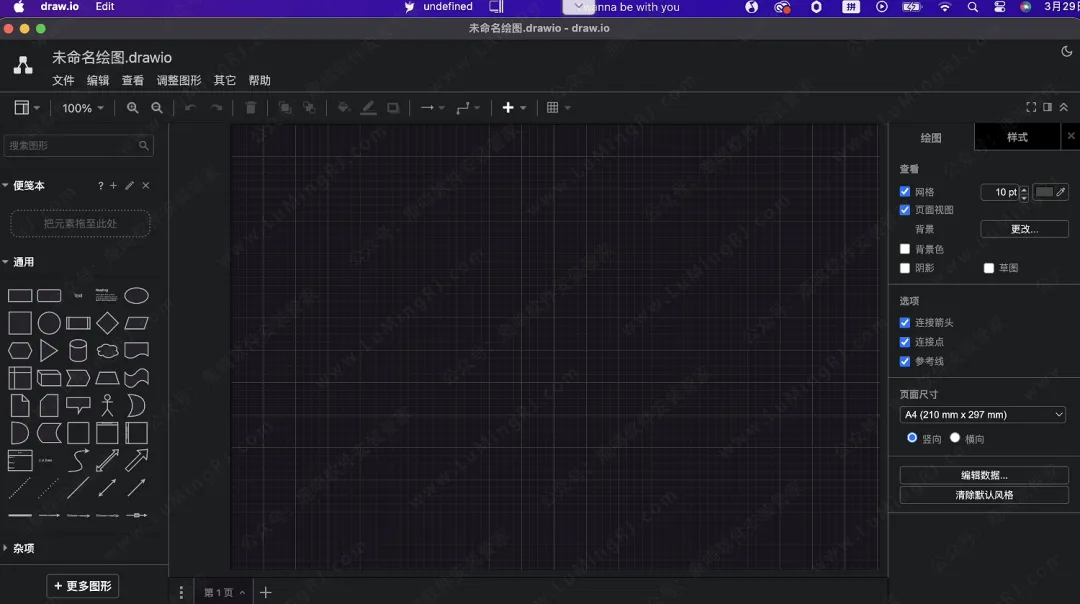The height and width of the screenshot is (604, 1080).
Task: Select the ellipse shape in 通用 palette
Action: click(136, 296)
